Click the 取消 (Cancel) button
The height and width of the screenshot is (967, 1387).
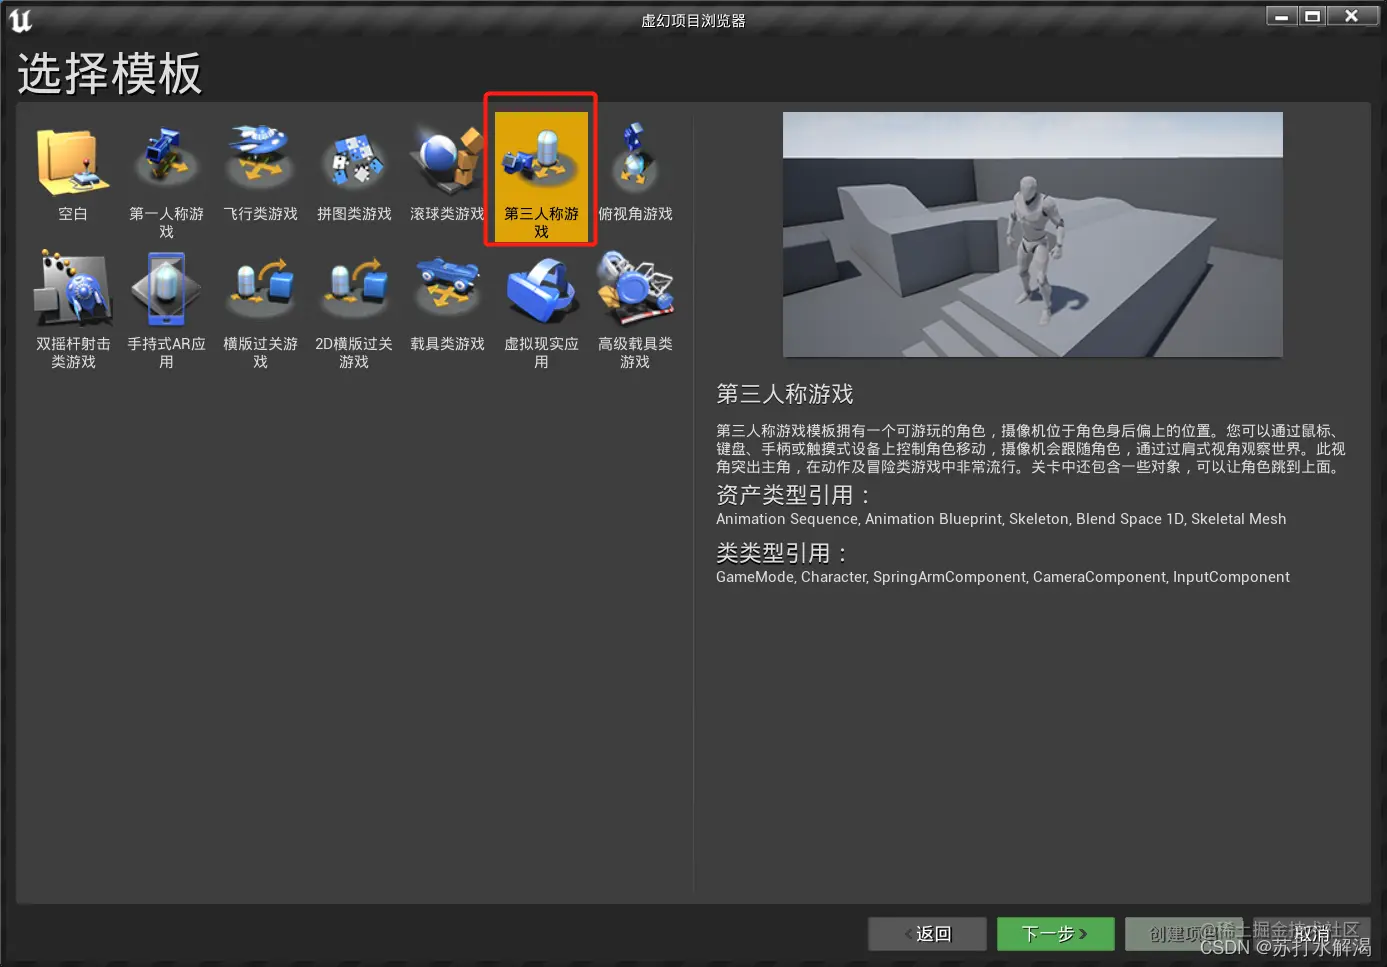pyautogui.click(x=1313, y=933)
